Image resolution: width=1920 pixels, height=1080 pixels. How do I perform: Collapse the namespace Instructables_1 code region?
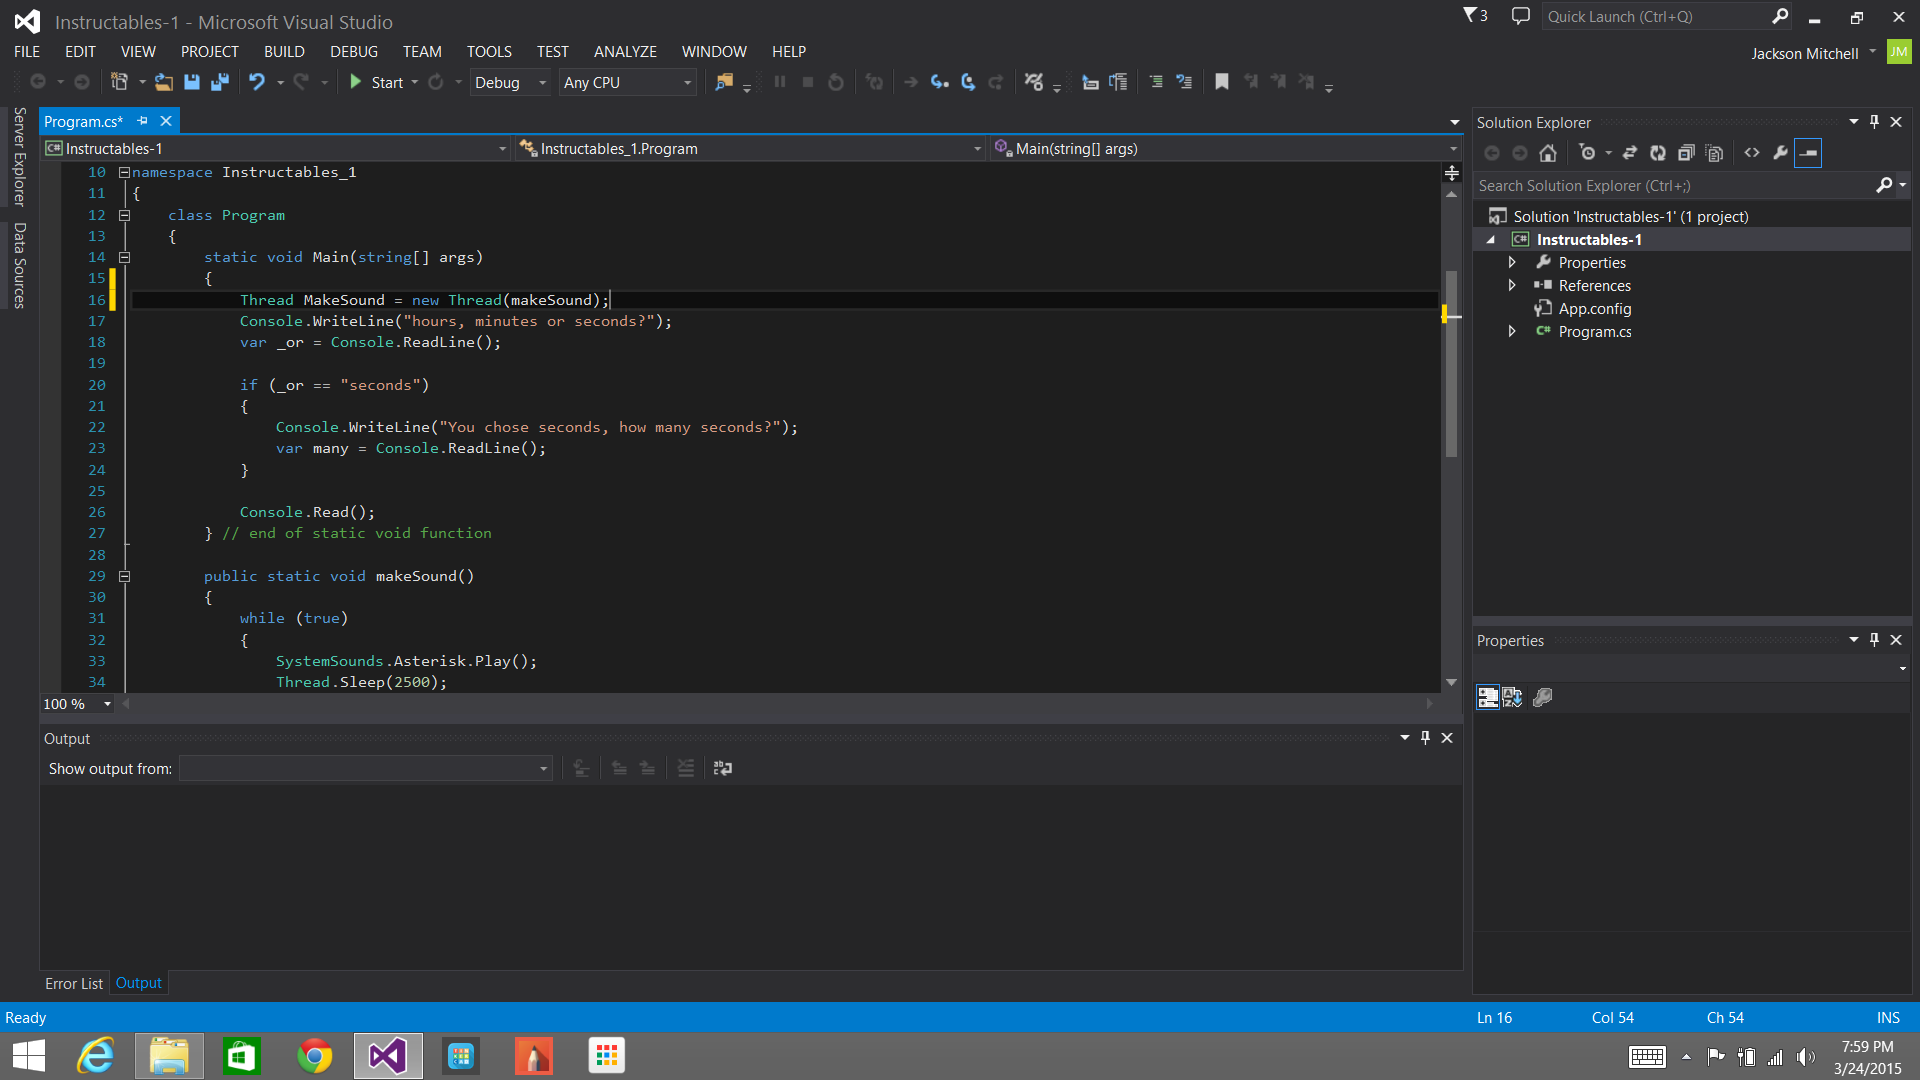coord(125,172)
